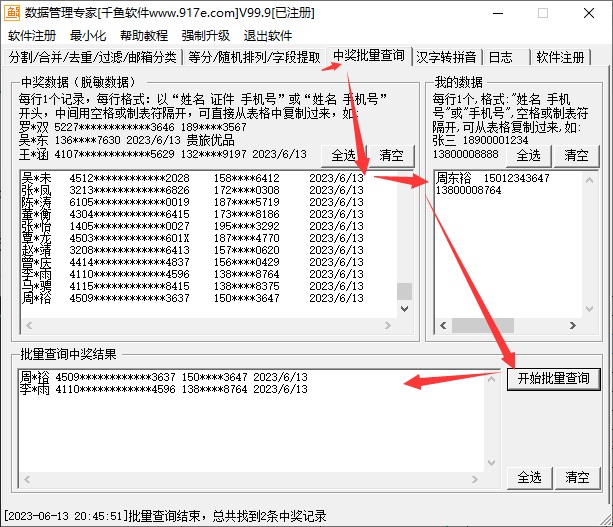
Task: Click the 中奖数据 list vertical scrollbar thumb
Action: coord(405,291)
